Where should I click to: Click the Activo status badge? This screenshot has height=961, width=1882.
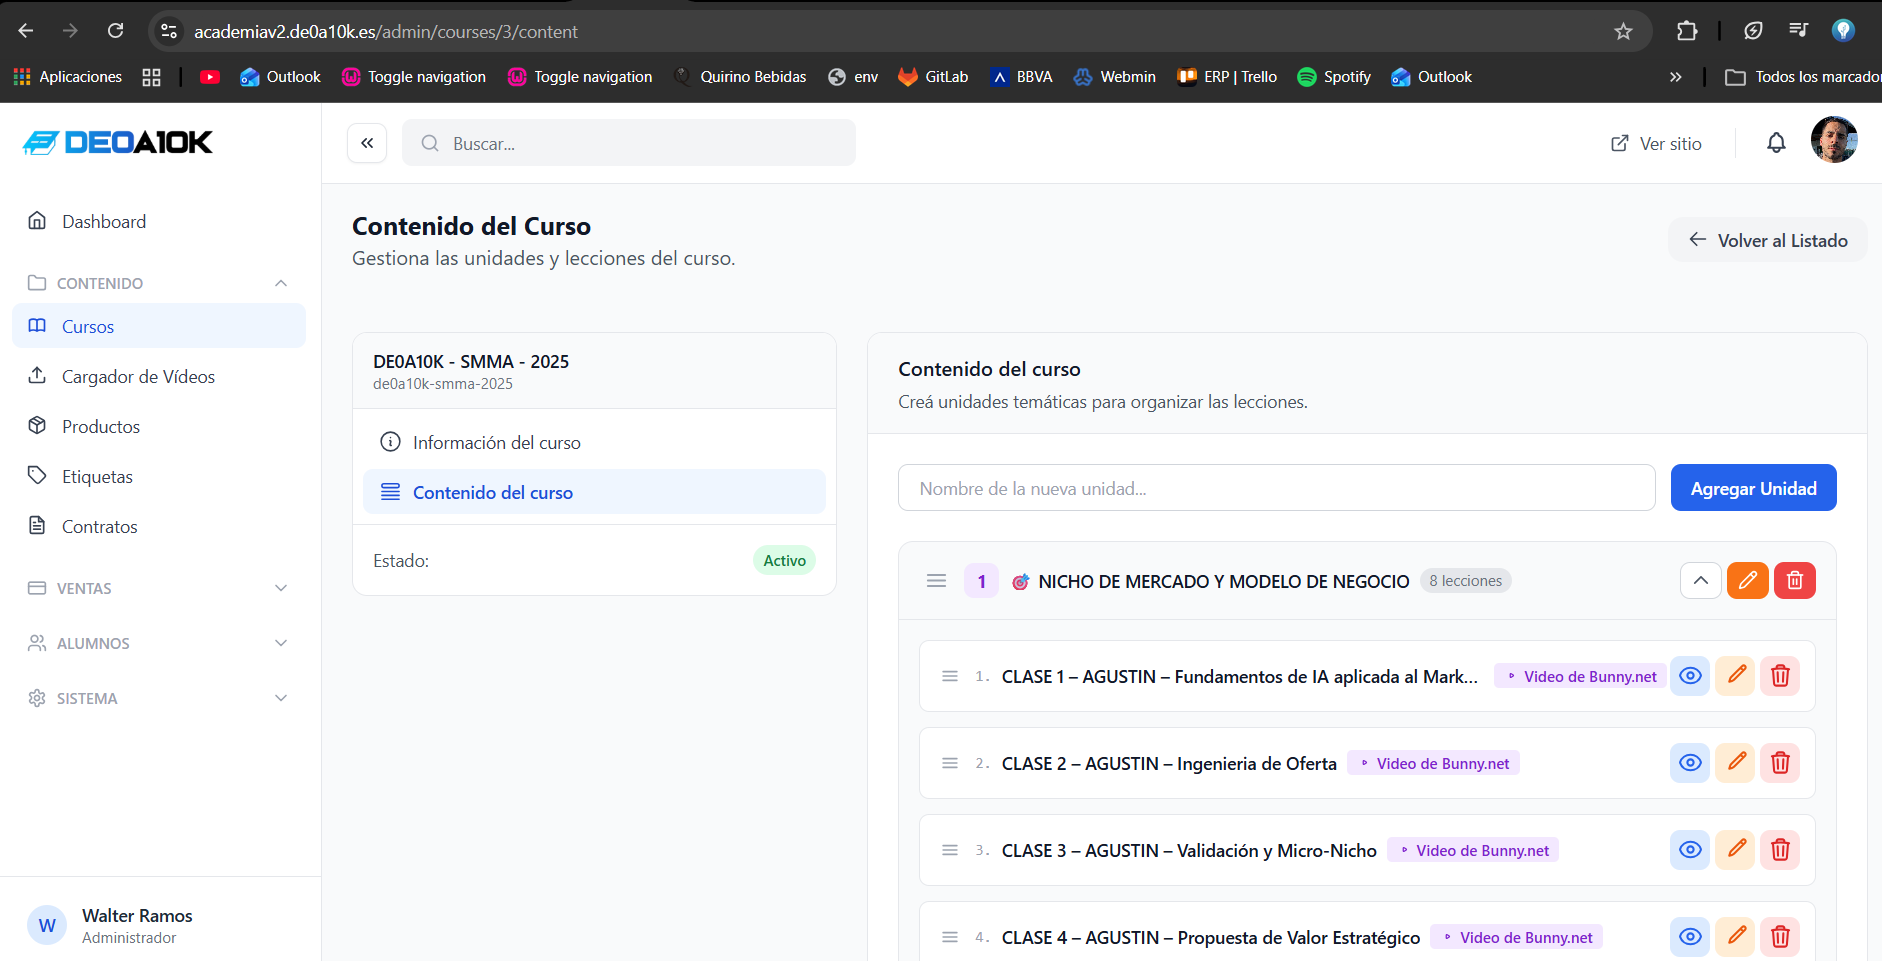pos(784,560)
